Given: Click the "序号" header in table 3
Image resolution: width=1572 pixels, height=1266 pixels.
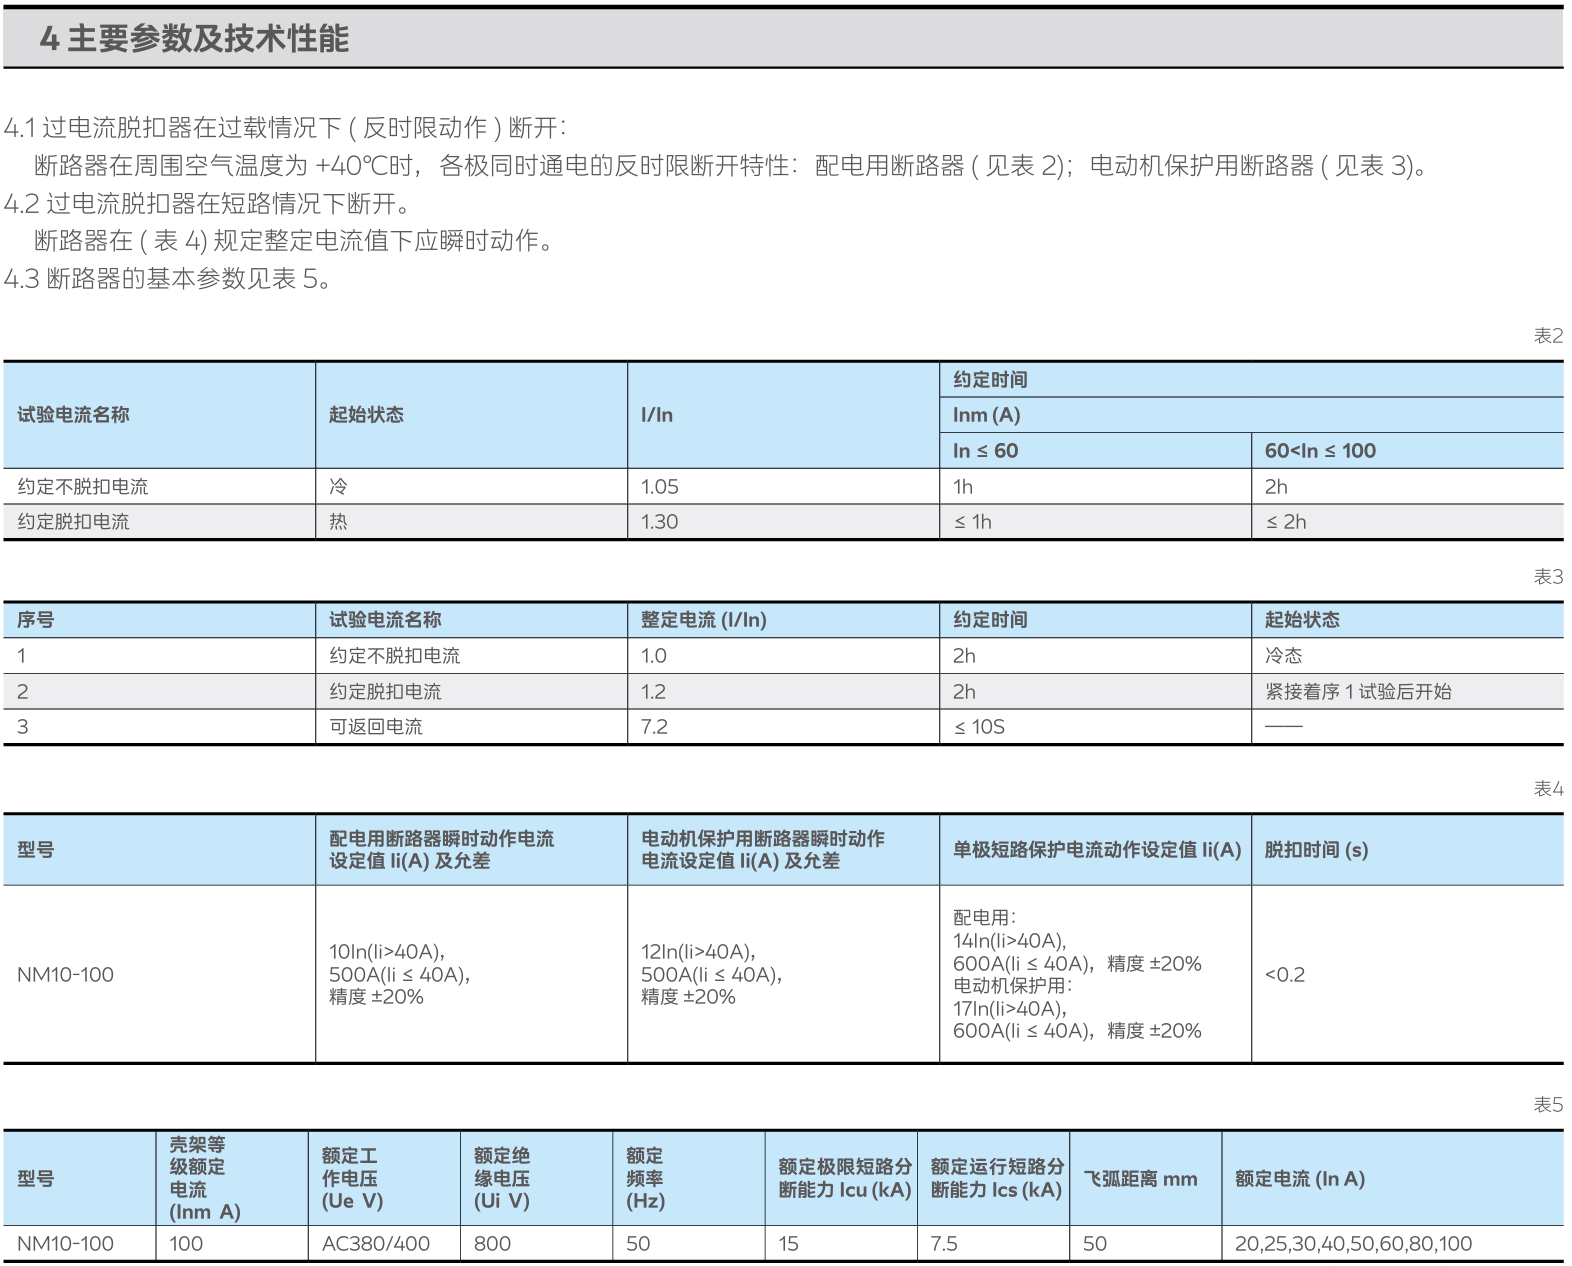Looking at the screenshot, I should (x=35, y=620).
